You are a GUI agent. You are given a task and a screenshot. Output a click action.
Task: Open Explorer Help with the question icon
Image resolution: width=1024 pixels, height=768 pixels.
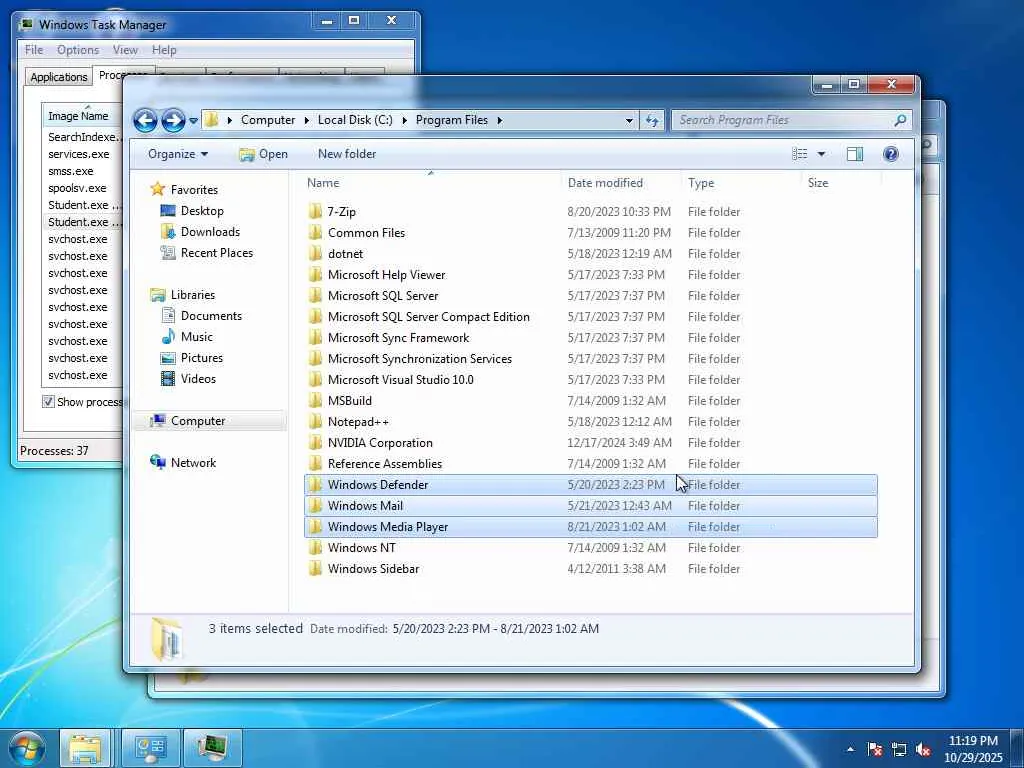click(x=890, y=154)
